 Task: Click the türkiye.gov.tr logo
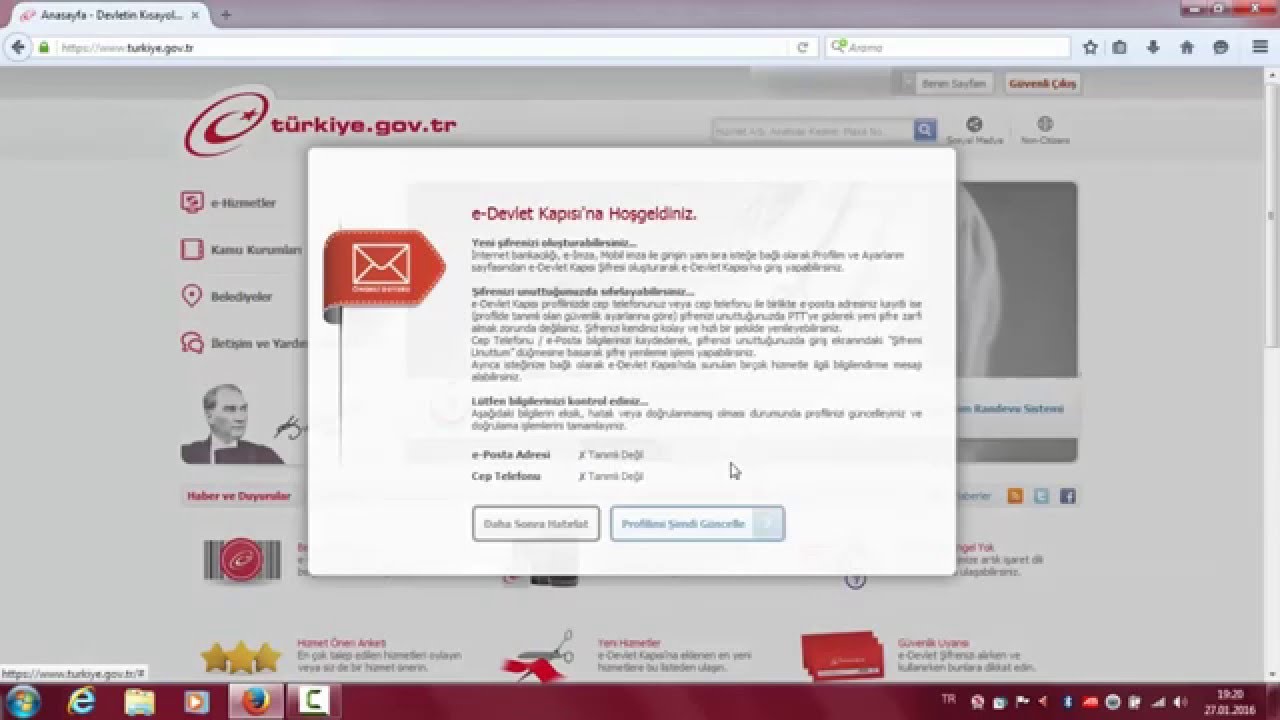coord(320,122)
